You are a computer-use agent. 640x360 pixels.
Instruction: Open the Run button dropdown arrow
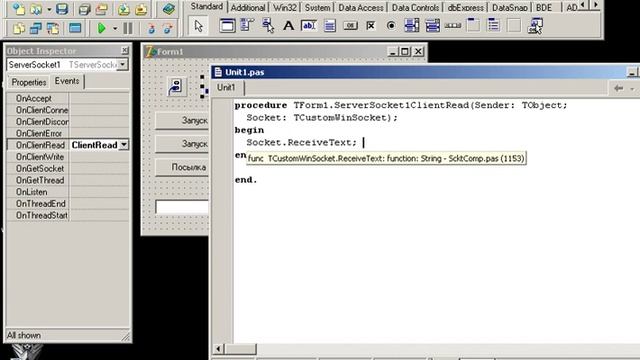[x=115, y=29]
